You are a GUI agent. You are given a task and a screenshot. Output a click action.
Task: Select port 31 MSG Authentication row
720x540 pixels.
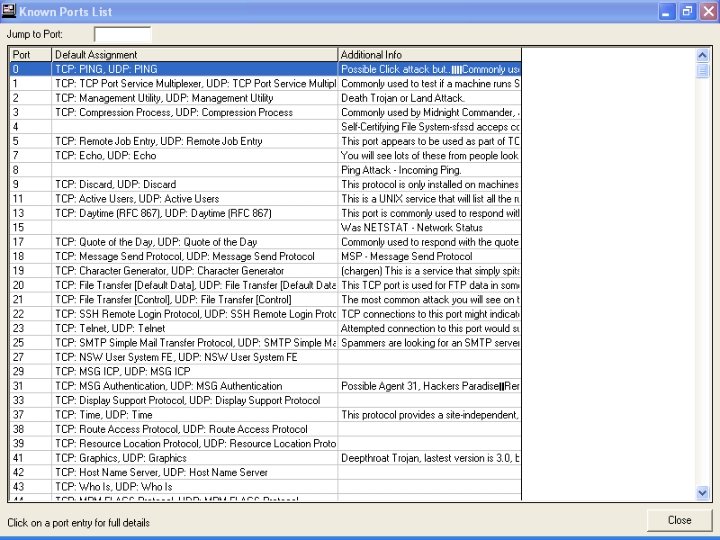tap(265, 386)
